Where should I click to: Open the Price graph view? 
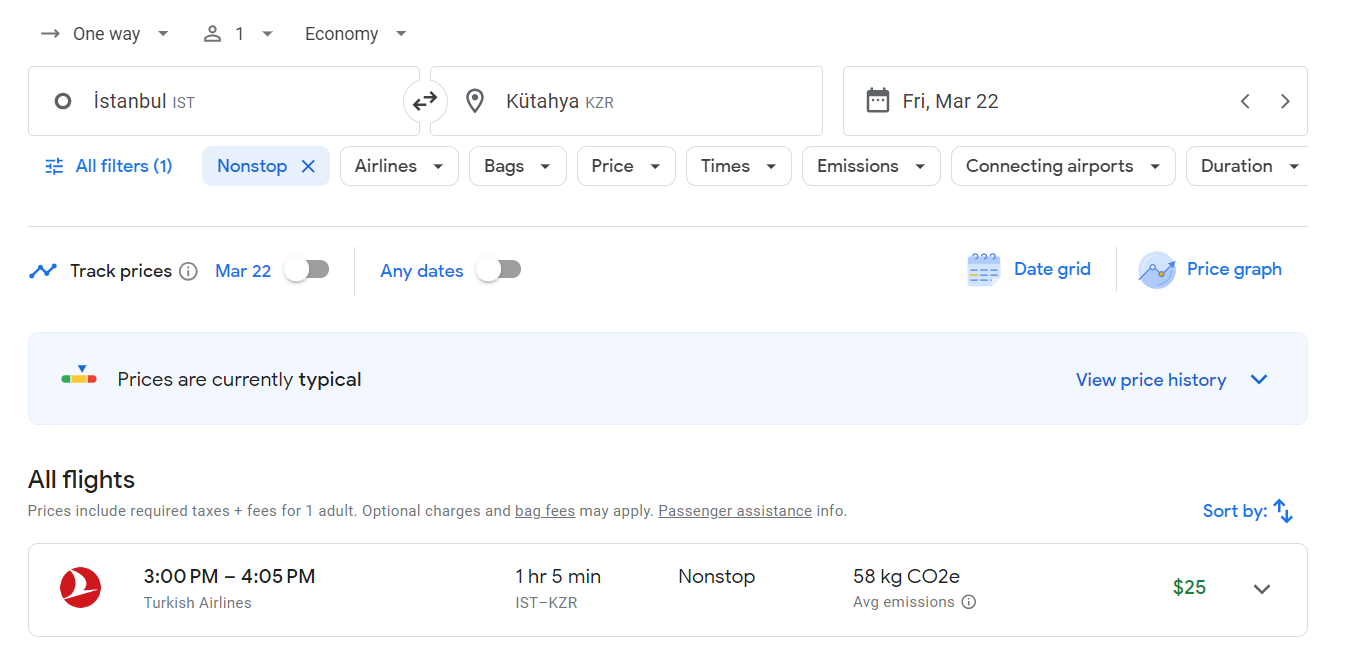click(1210, 270)
